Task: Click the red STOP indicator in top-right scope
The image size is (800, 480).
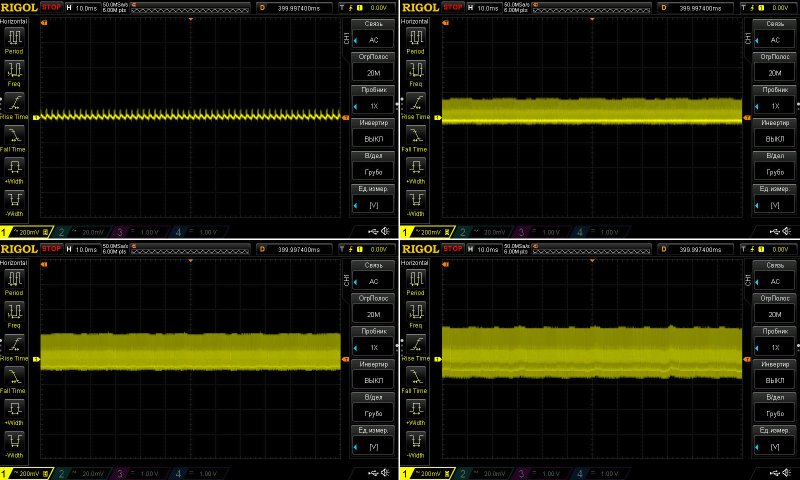Action: 455,8
